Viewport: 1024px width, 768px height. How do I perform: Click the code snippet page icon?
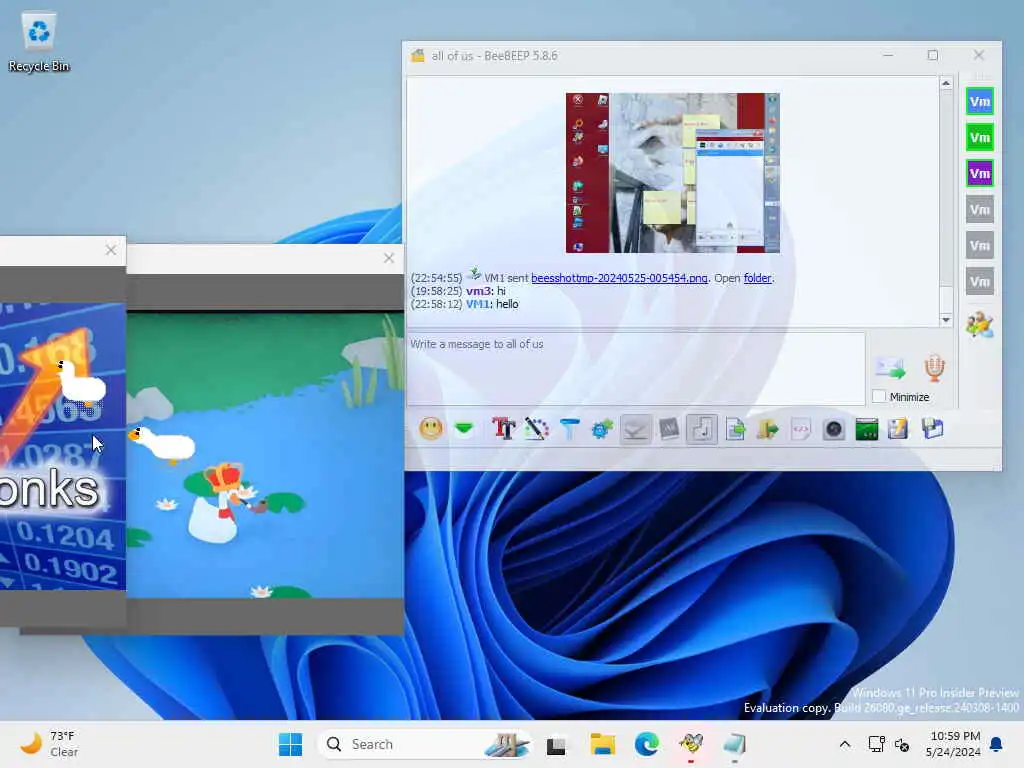click(801, 429)
